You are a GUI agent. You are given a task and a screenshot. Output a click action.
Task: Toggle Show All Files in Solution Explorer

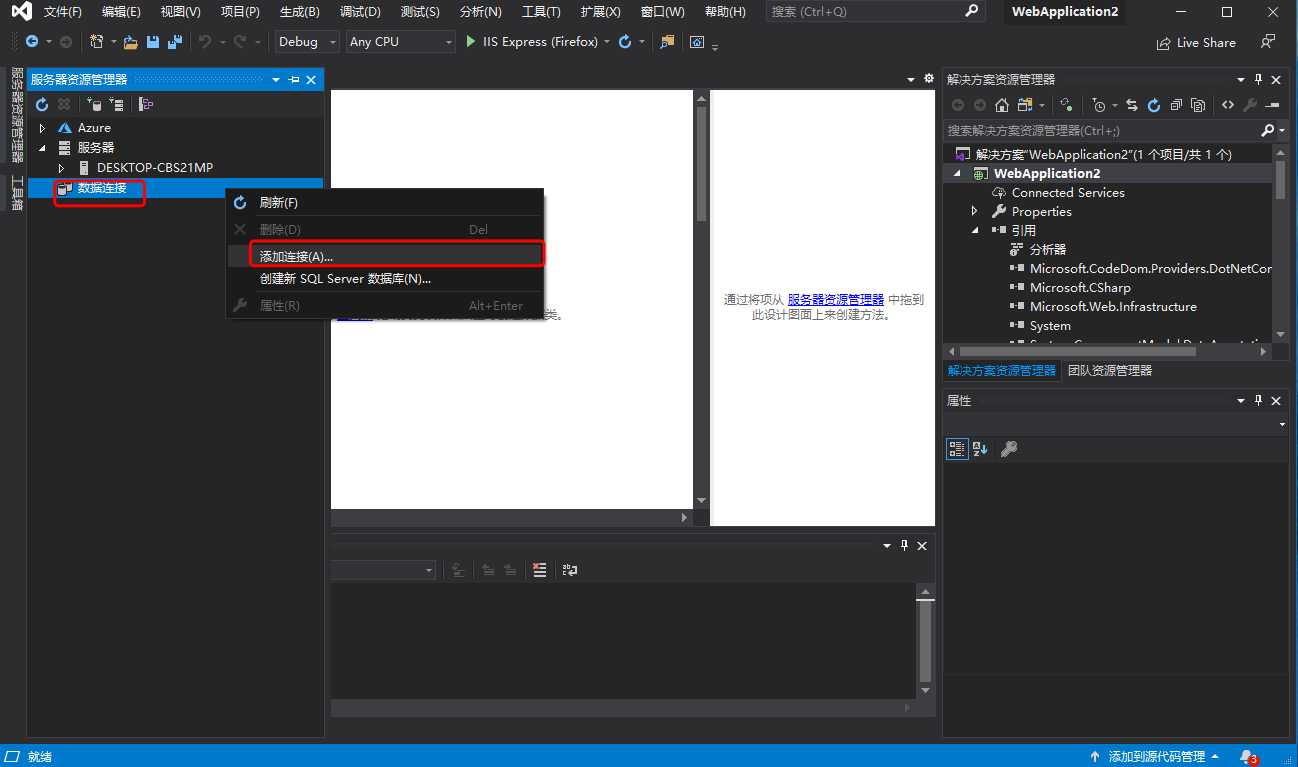[1198, 105]
